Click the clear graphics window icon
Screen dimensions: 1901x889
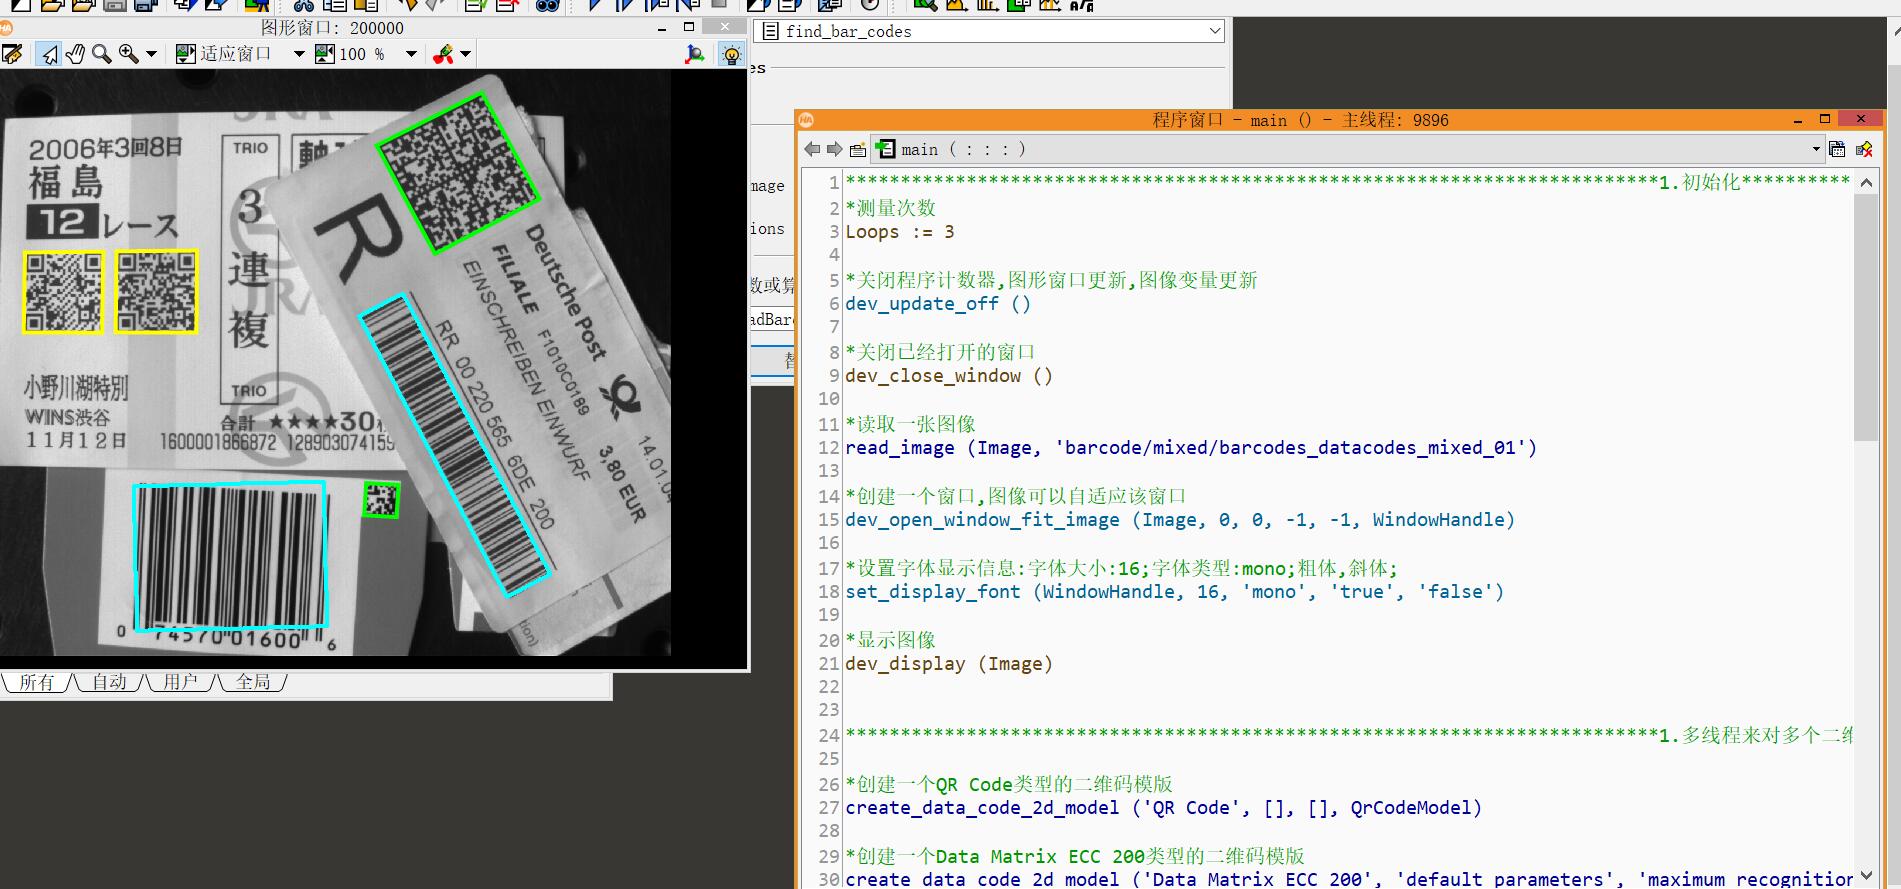(12, 54)
